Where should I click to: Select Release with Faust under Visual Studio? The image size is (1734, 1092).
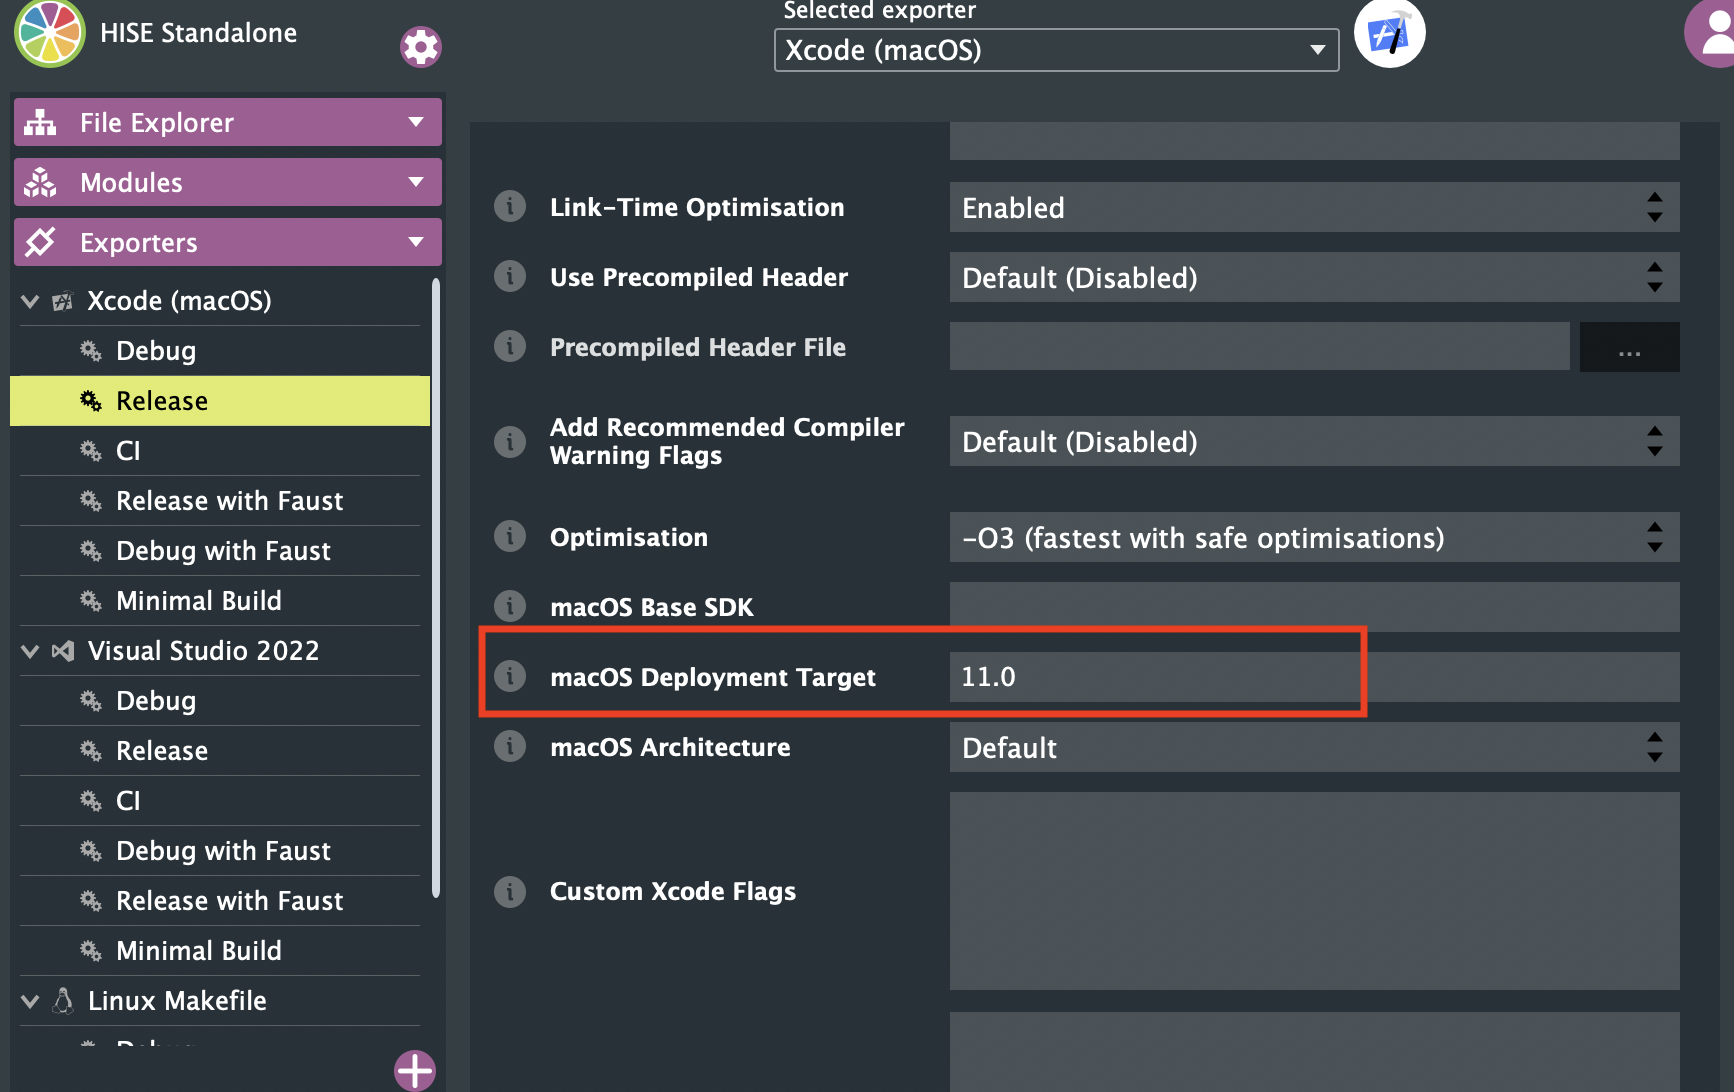[x=220, y=901]
